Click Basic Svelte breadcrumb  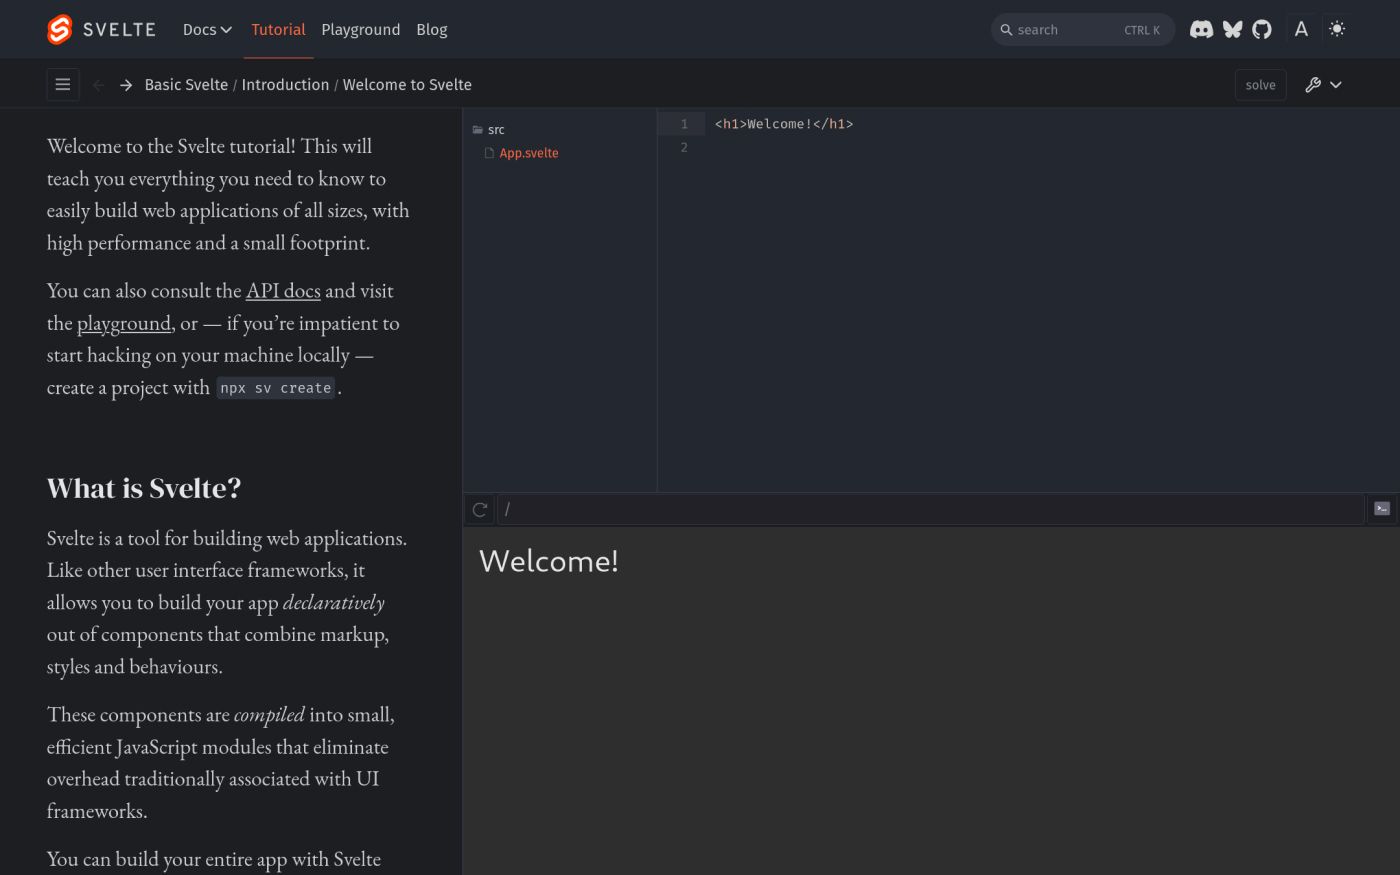pyautogui.click(x=186, y=85)
